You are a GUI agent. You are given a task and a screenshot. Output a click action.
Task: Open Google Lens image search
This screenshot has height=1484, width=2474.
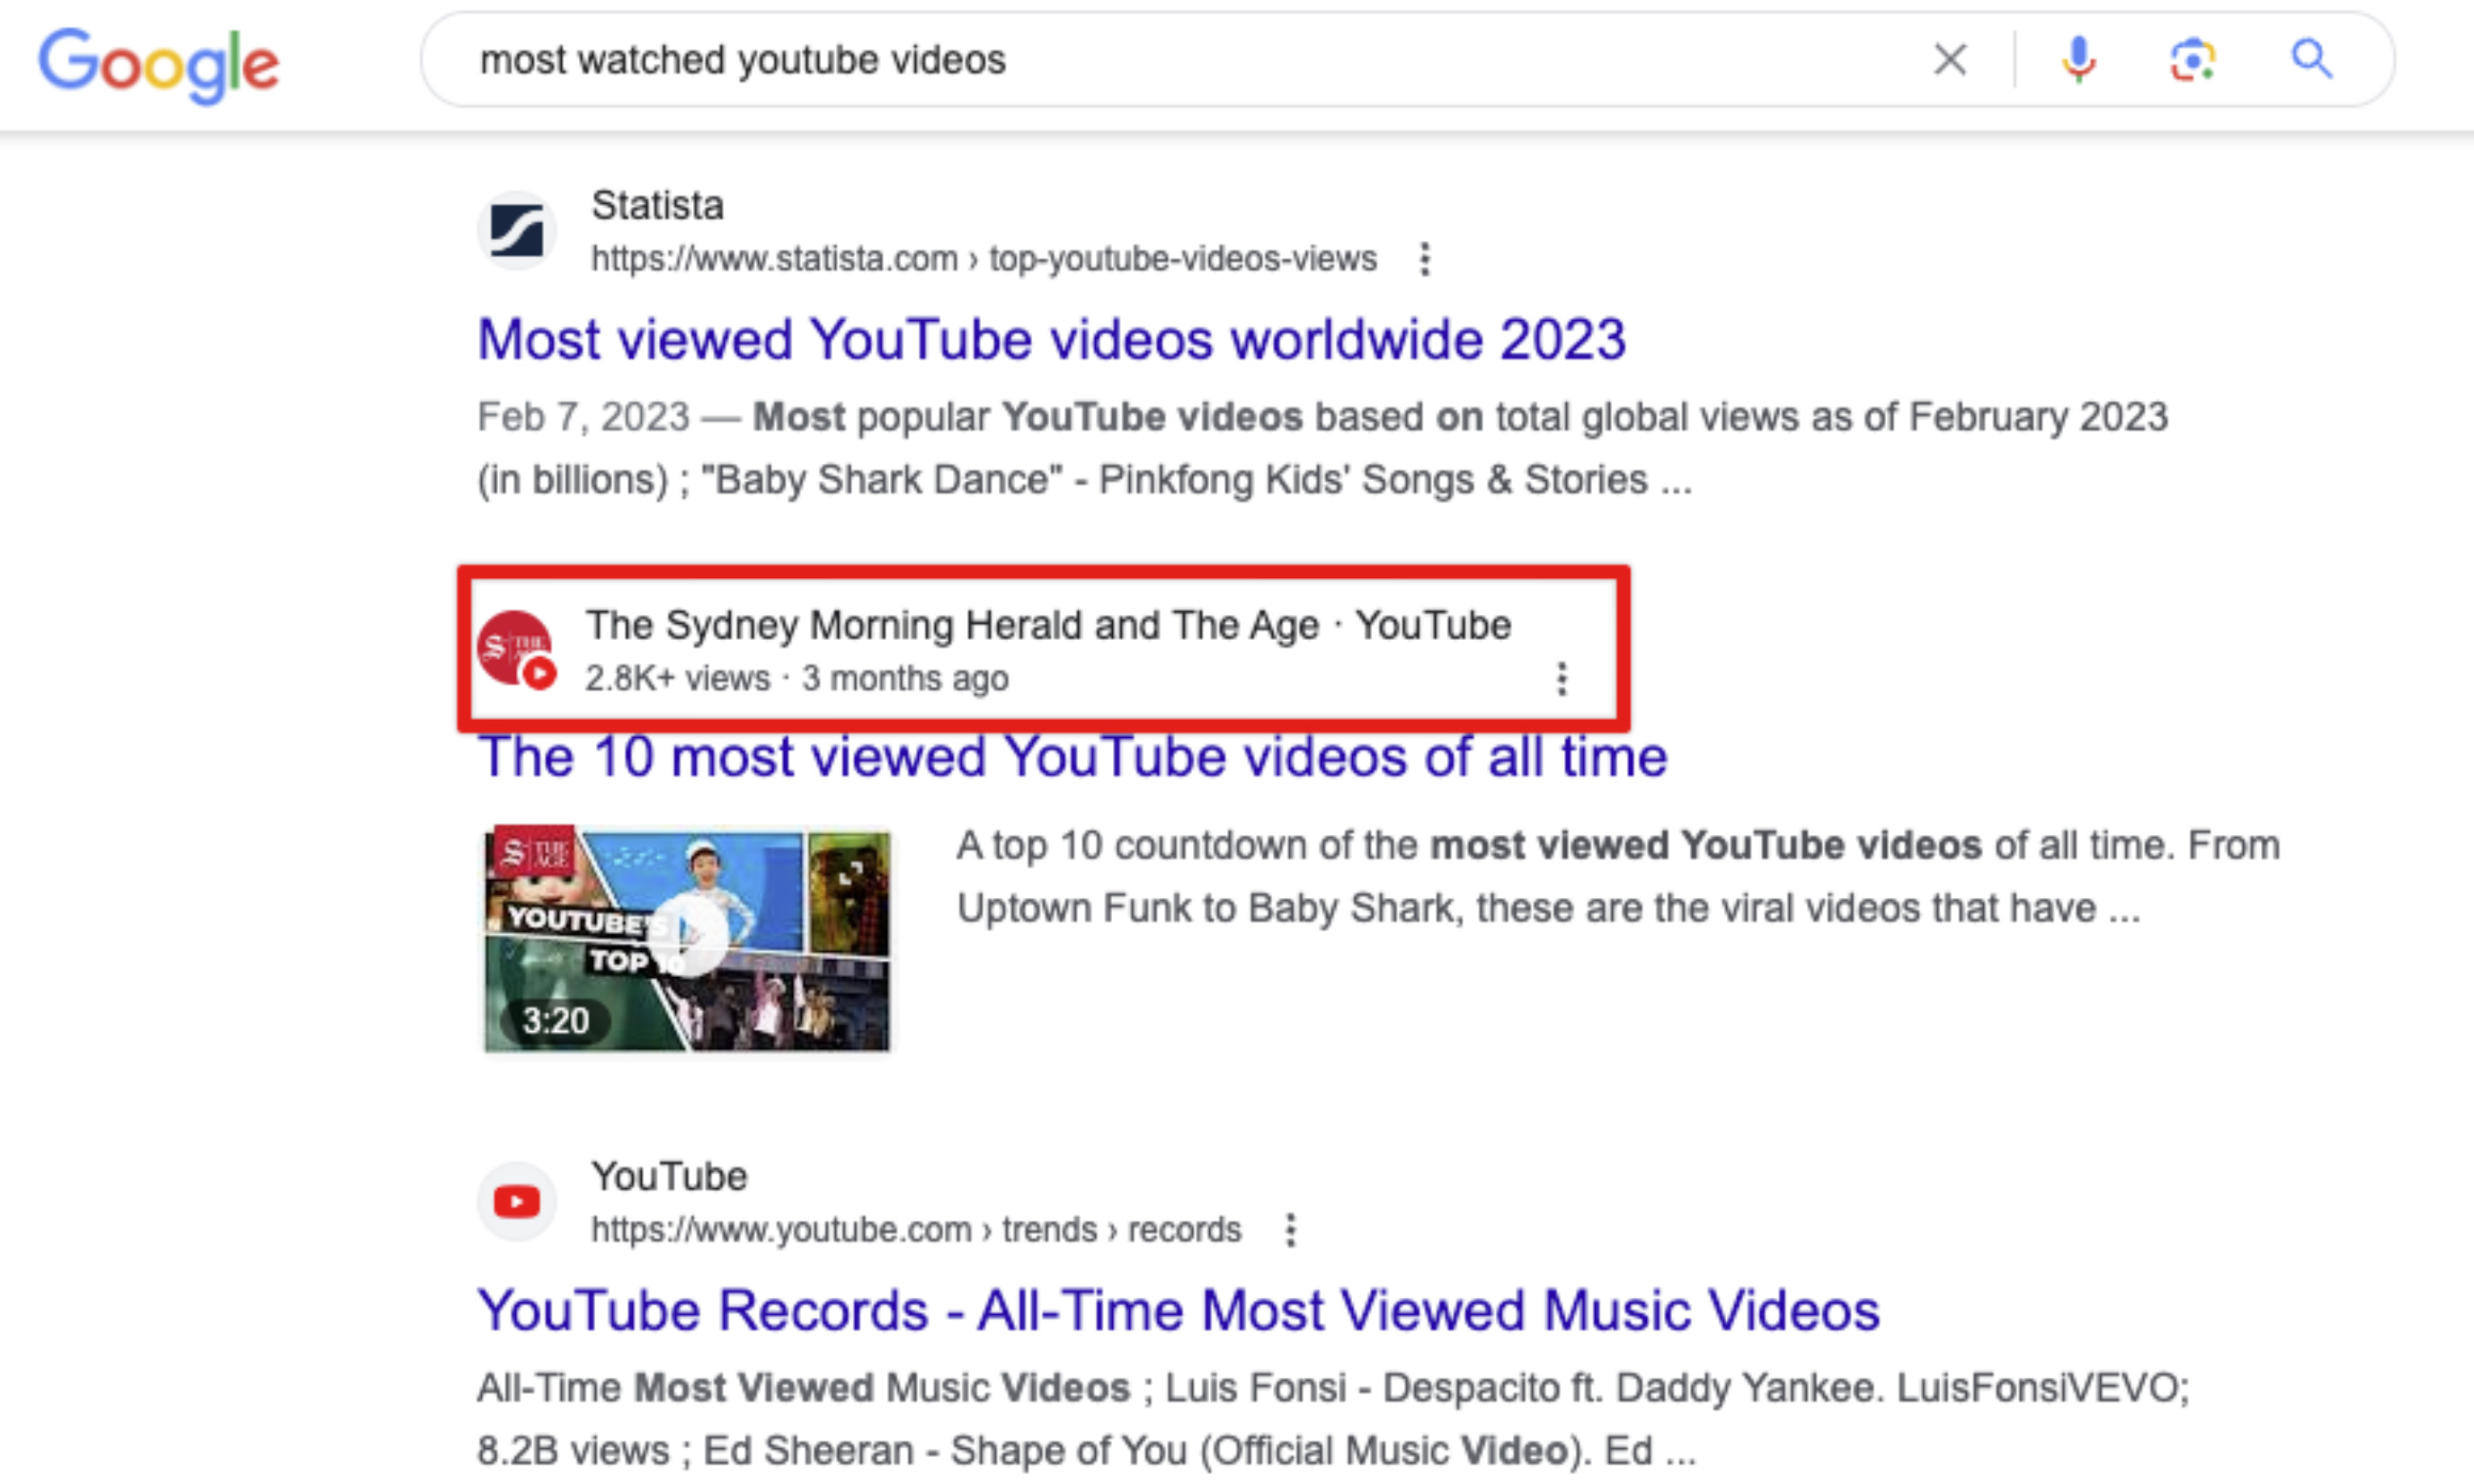tap(2192, 60)
